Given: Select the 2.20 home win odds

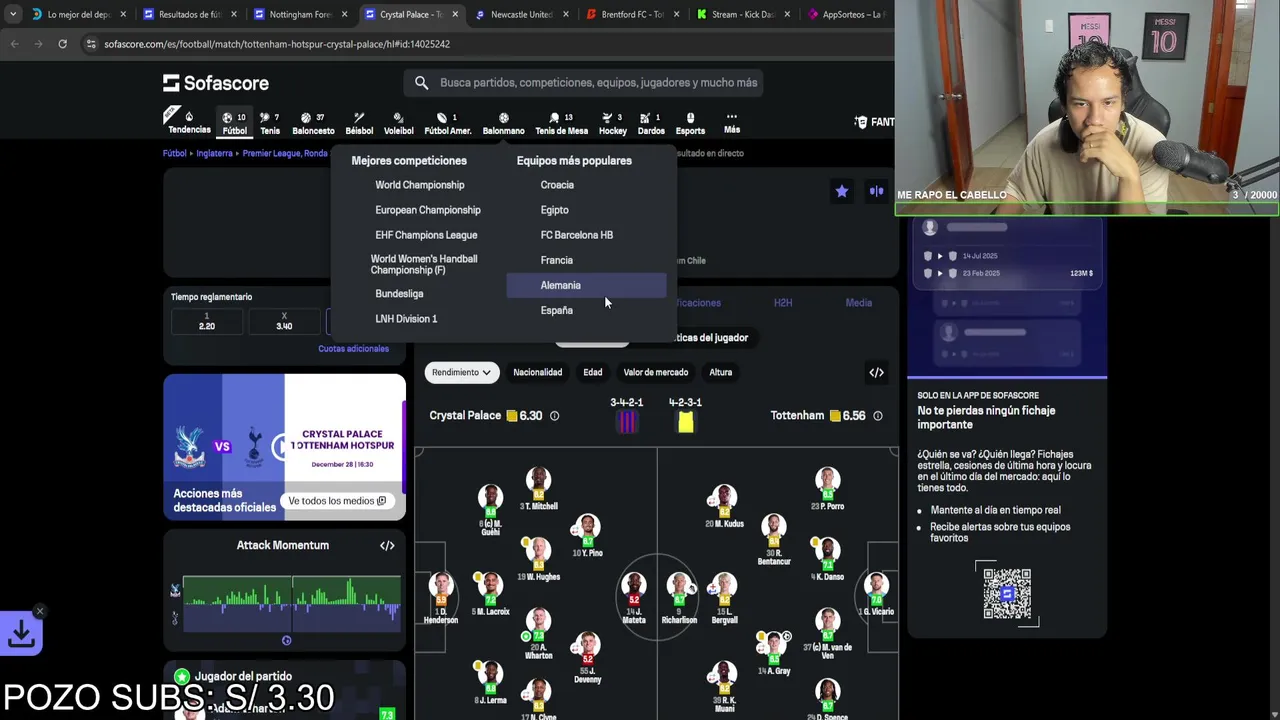Looking at the screenshot, I should pos(207,321).
